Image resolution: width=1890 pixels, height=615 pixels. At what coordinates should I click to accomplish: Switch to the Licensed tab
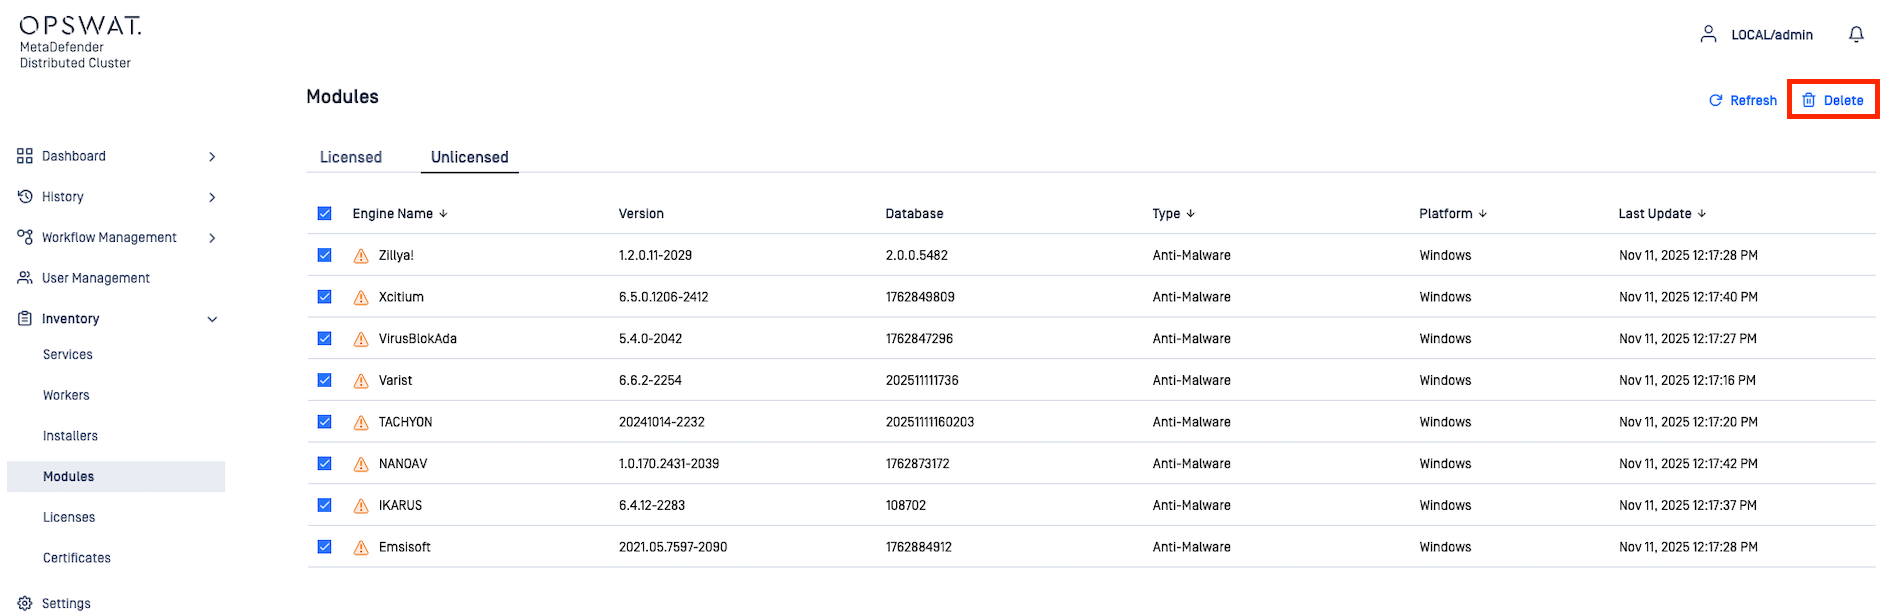coord(351,157)
